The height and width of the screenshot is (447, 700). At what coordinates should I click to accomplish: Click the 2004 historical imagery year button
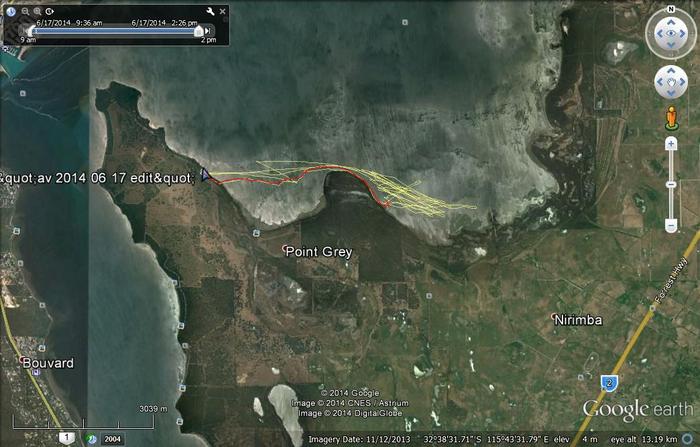(111, 438)
